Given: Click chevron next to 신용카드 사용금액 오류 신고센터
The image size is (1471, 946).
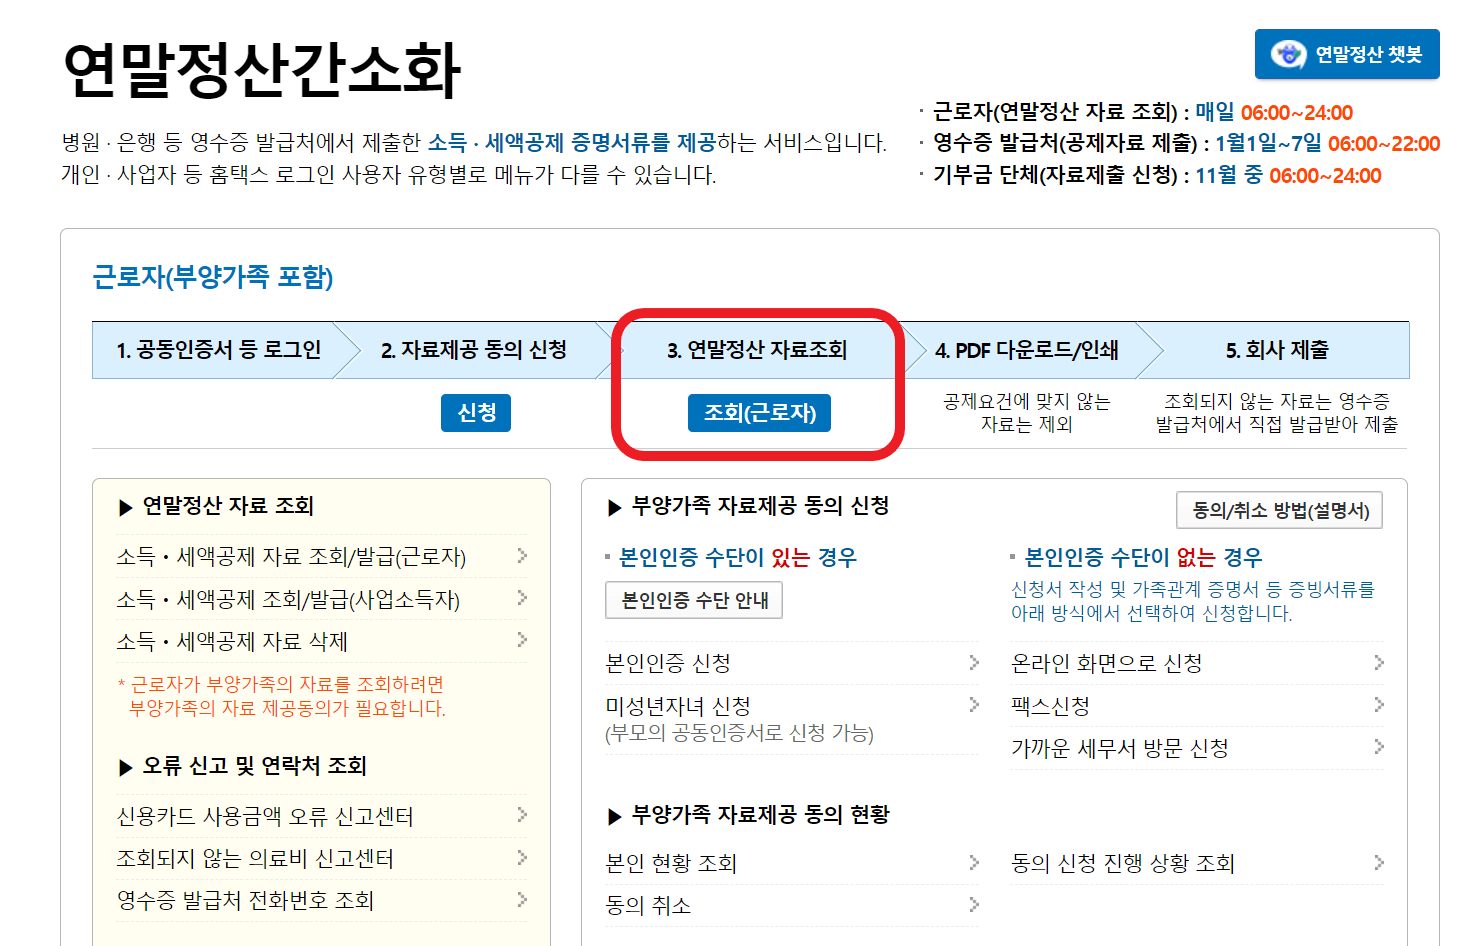Looking at the screenshot, I should [x=522, y=815].
